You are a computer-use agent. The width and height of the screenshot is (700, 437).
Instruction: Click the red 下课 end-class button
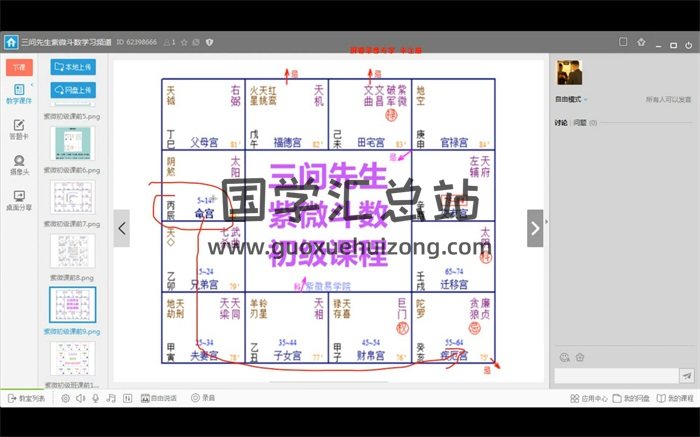19,67
